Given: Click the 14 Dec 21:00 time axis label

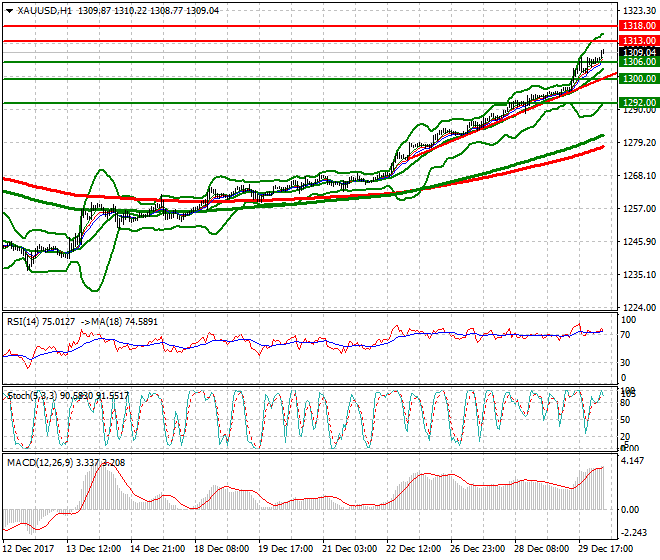Looking at the screenshot, I should pyautogui.click(x=157, y=549).
